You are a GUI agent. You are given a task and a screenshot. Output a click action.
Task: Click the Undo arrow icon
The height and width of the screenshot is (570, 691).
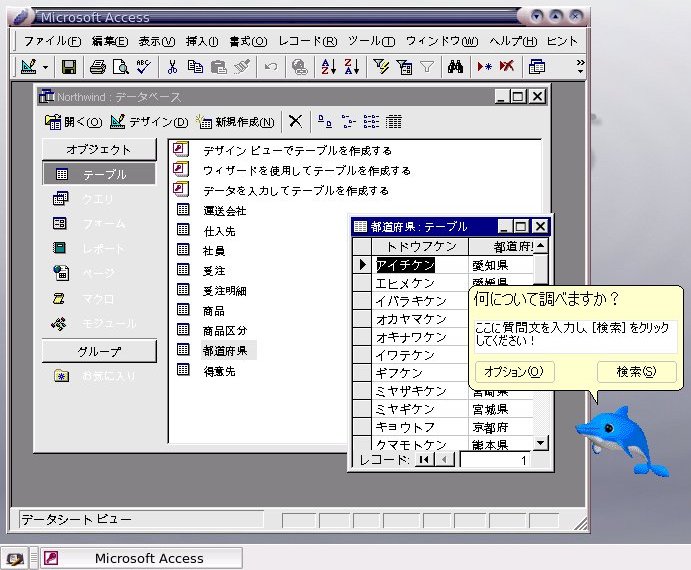coord(271,67)
